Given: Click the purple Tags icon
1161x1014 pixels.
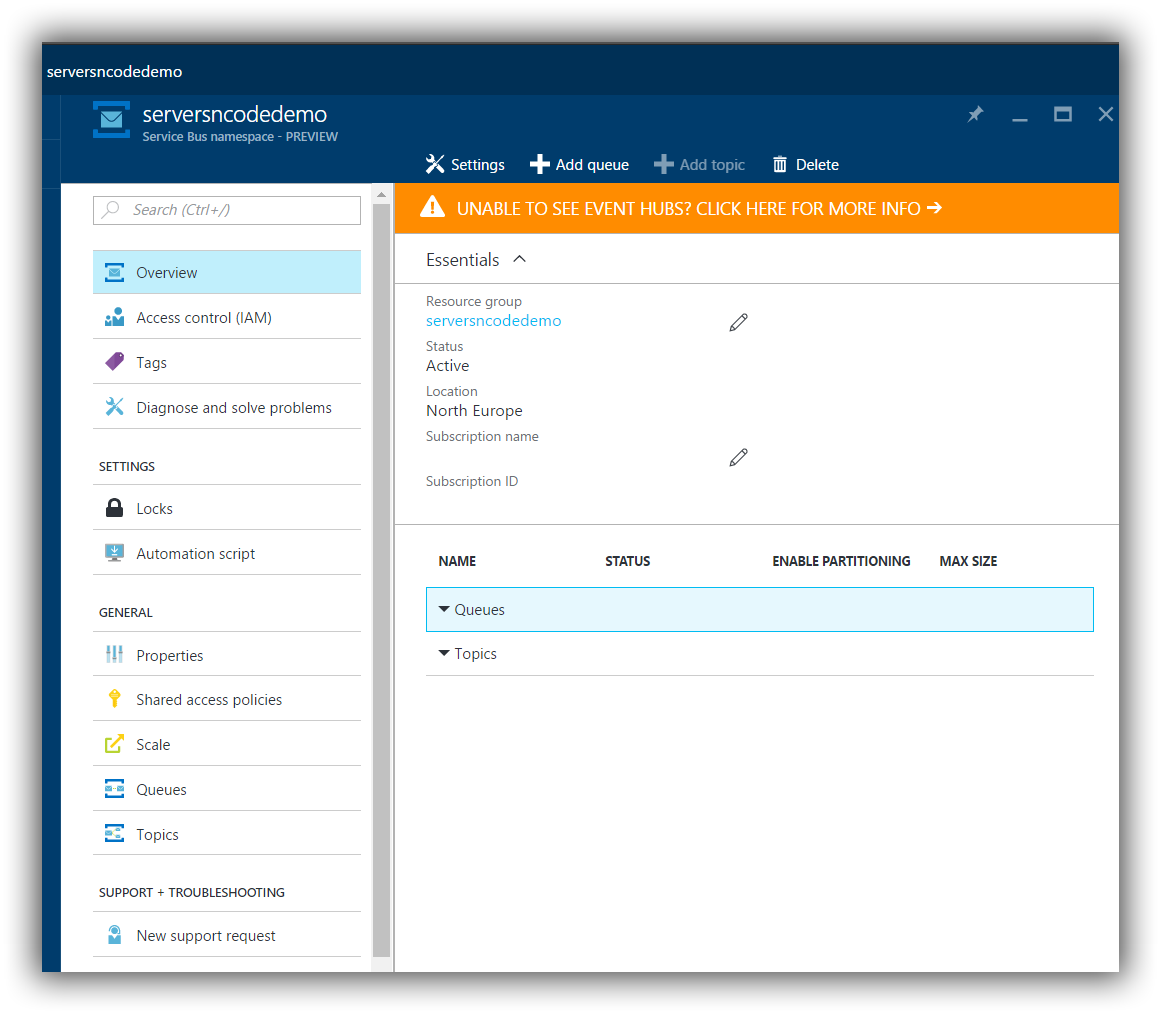Looking at the screenshot, I should tap(114, 362).
